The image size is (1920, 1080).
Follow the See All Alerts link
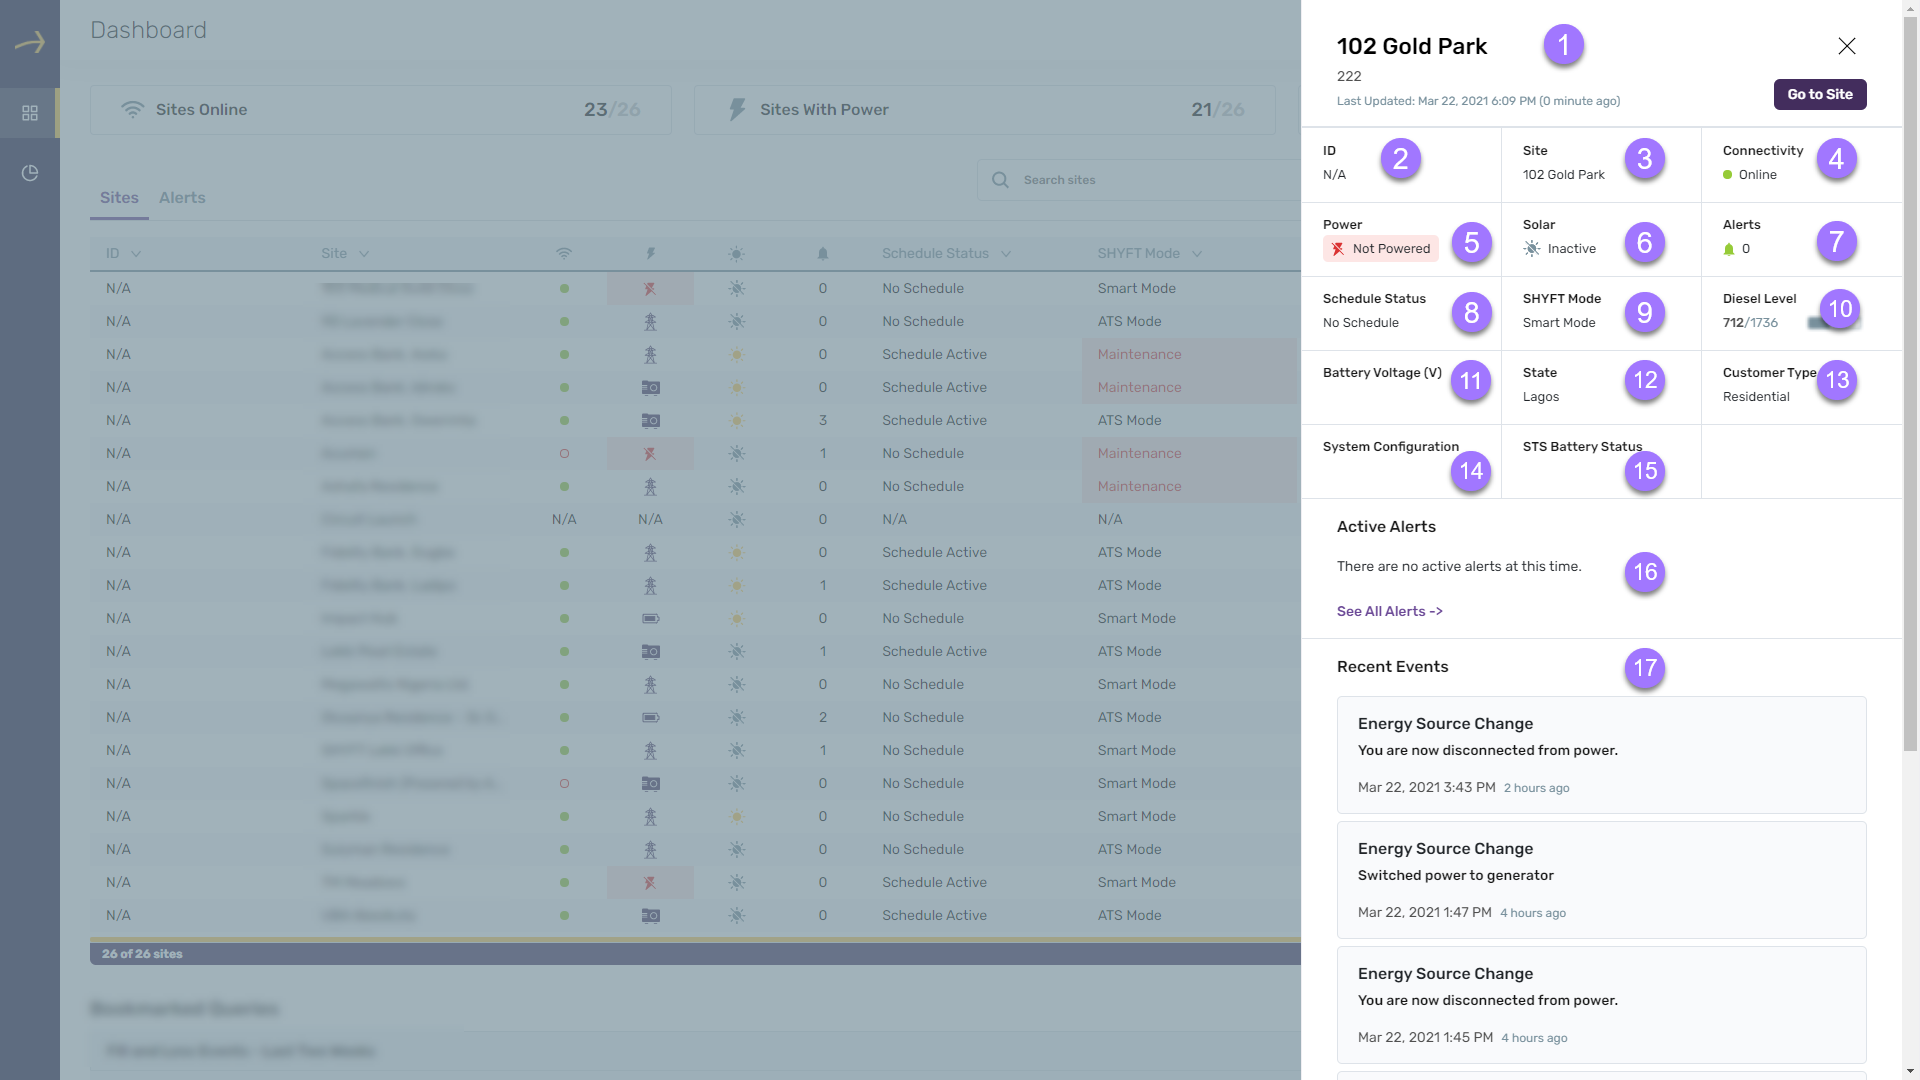coord(1390,611)
